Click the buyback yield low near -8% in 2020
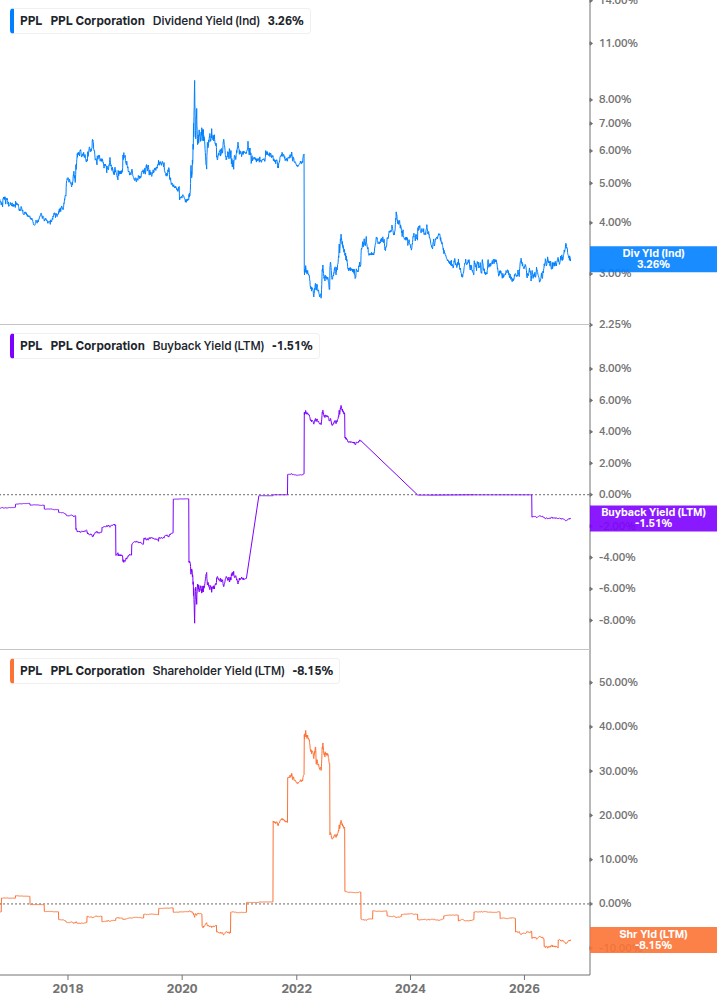 tap(195, 622)
